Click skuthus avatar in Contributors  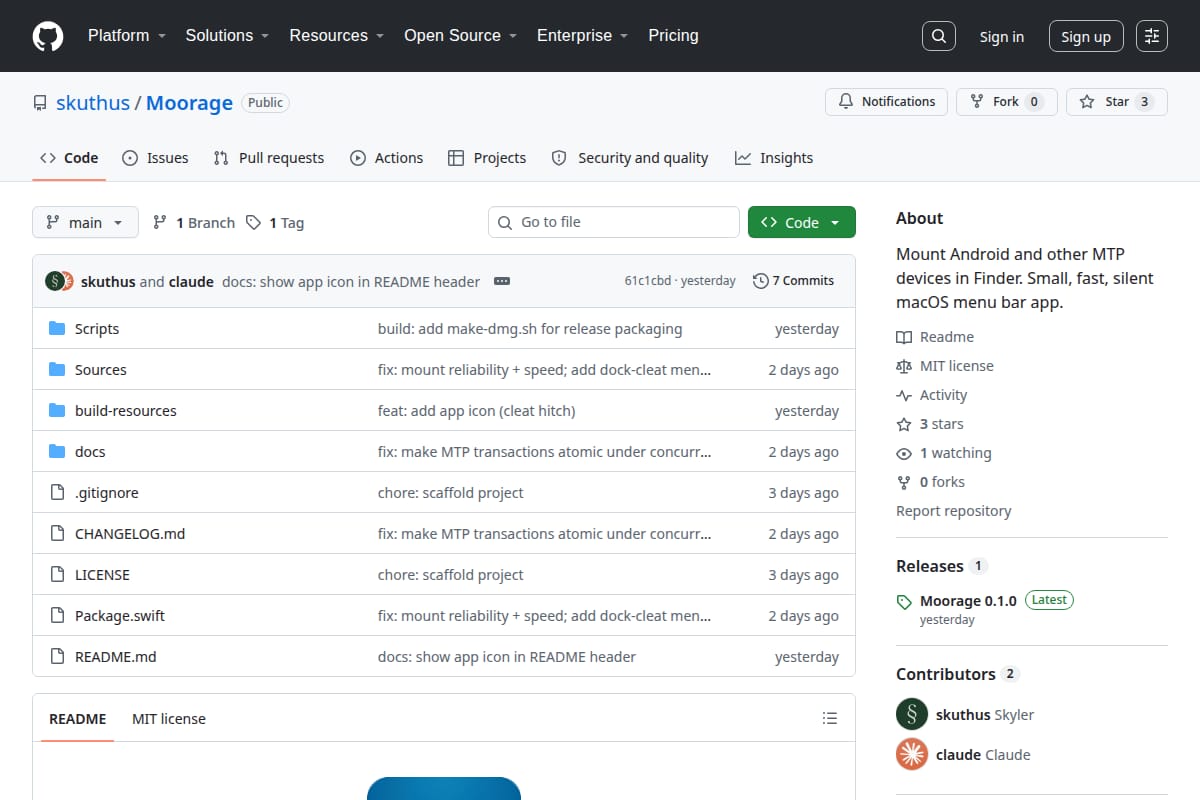point(912,715)
